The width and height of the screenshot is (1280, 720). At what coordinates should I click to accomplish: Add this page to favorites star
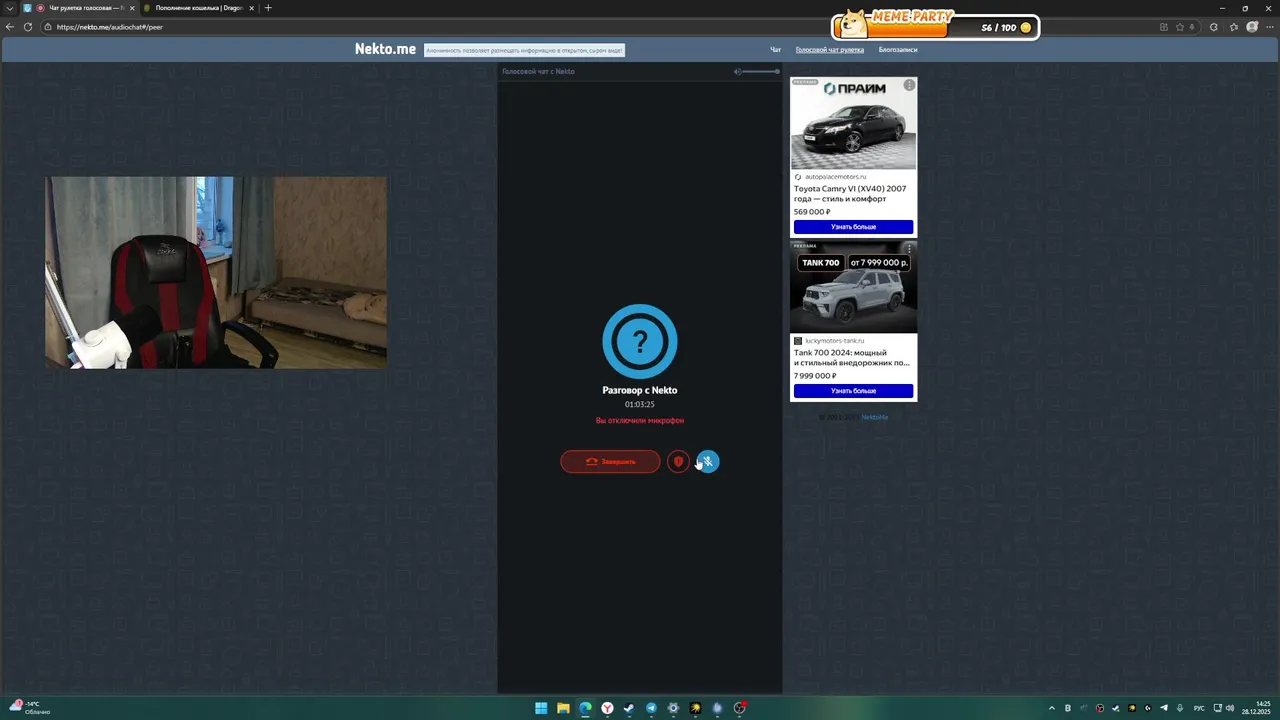tap(1180, 27)
